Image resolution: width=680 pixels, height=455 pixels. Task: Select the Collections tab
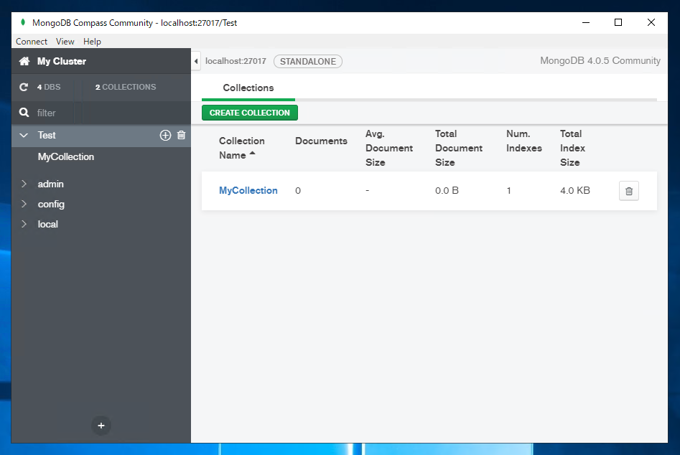[x=248, y=88]
